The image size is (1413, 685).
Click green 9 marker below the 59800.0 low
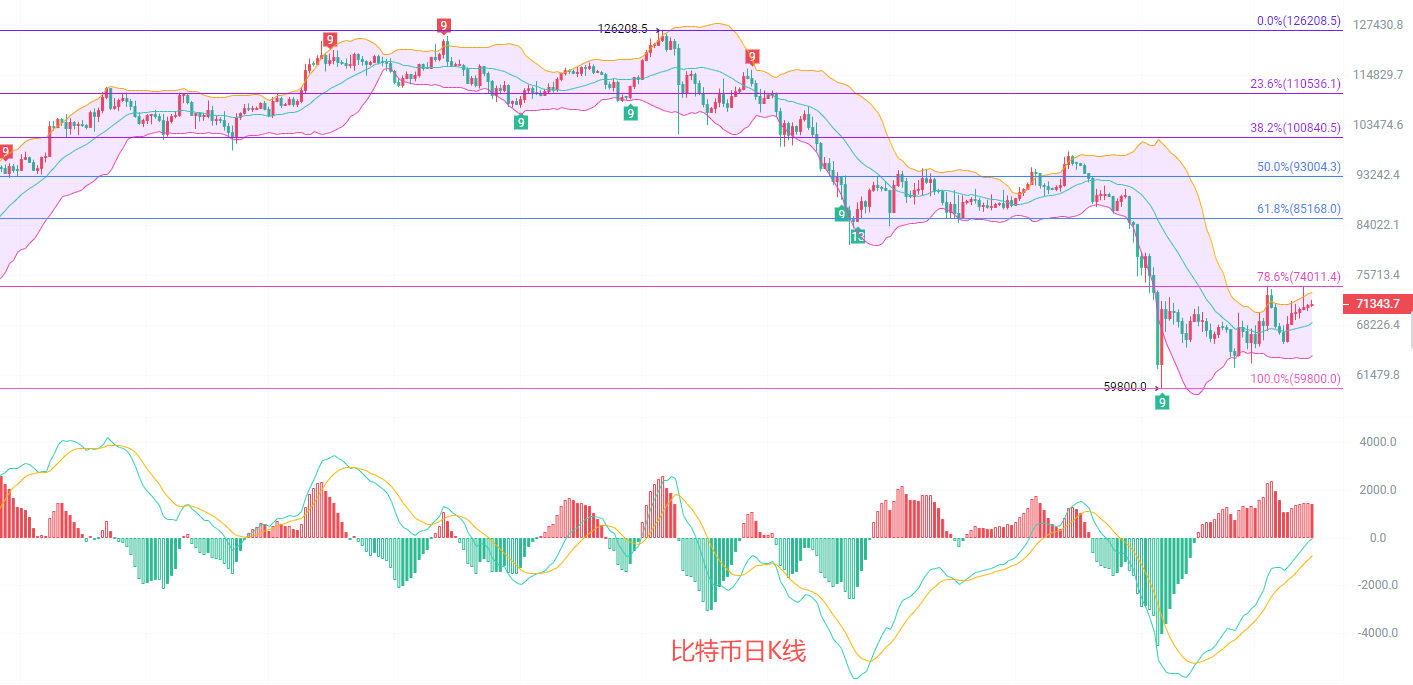pyautogui.click(x=1162, y=402)
